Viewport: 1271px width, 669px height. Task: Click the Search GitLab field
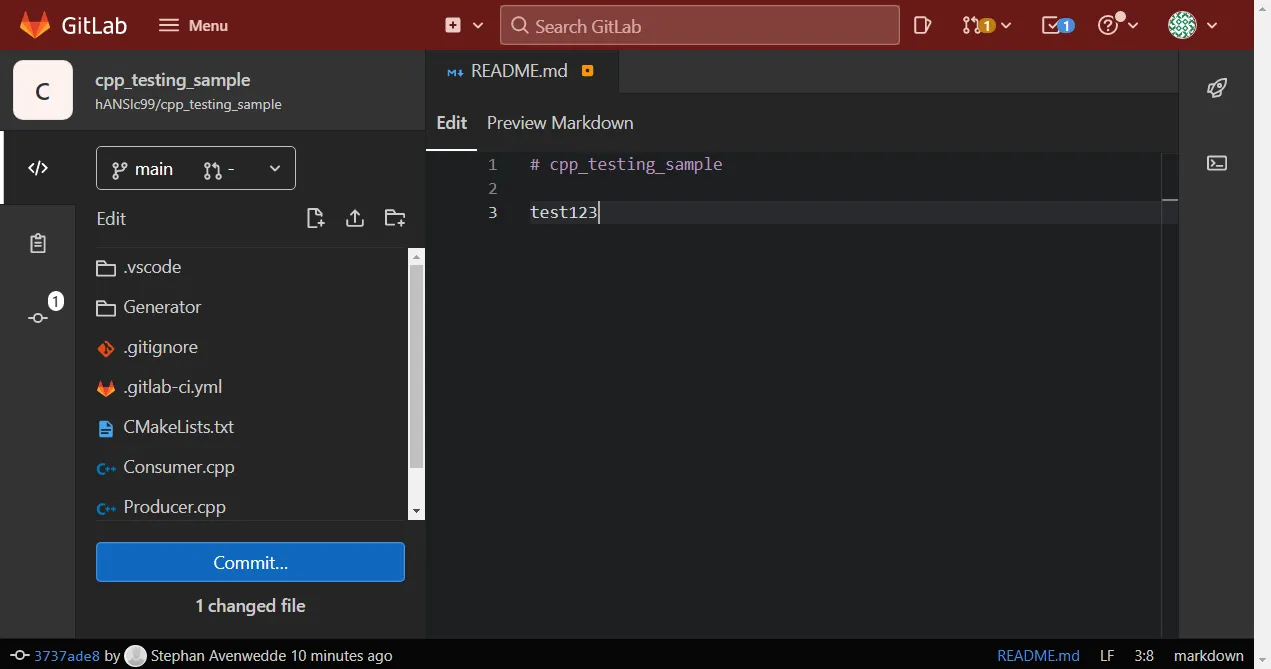pos(698,25)
